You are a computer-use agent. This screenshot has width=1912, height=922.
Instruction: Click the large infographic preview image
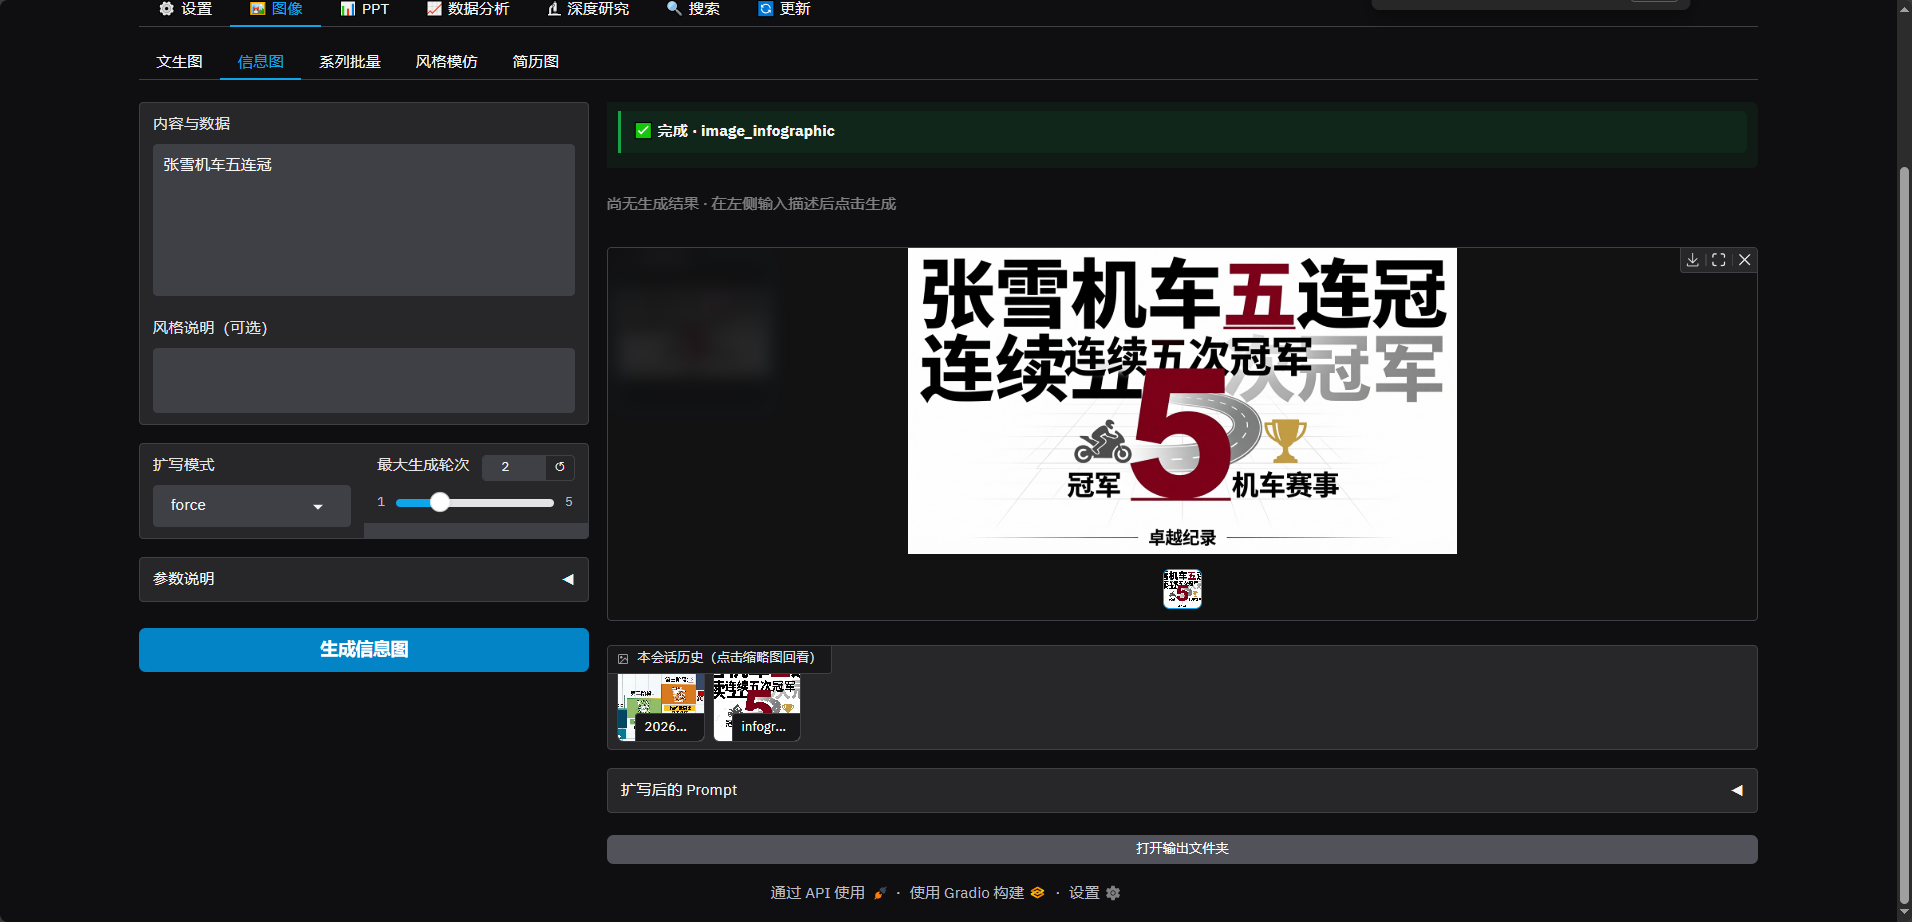click(x=1182, y=401)
